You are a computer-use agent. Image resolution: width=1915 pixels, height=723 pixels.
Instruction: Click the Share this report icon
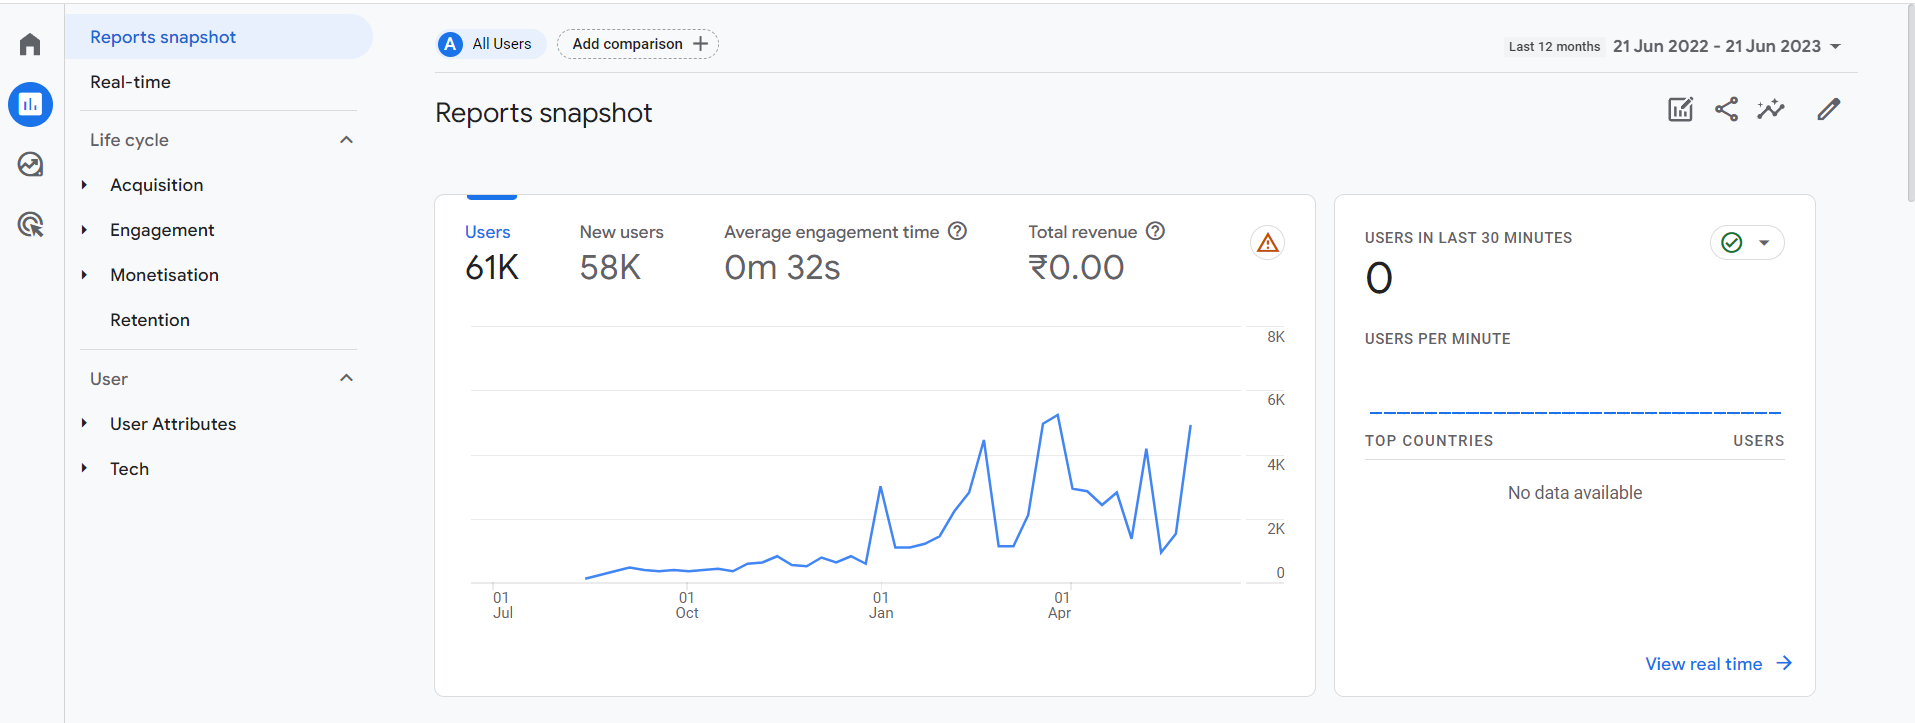(x=1726, y=109)
